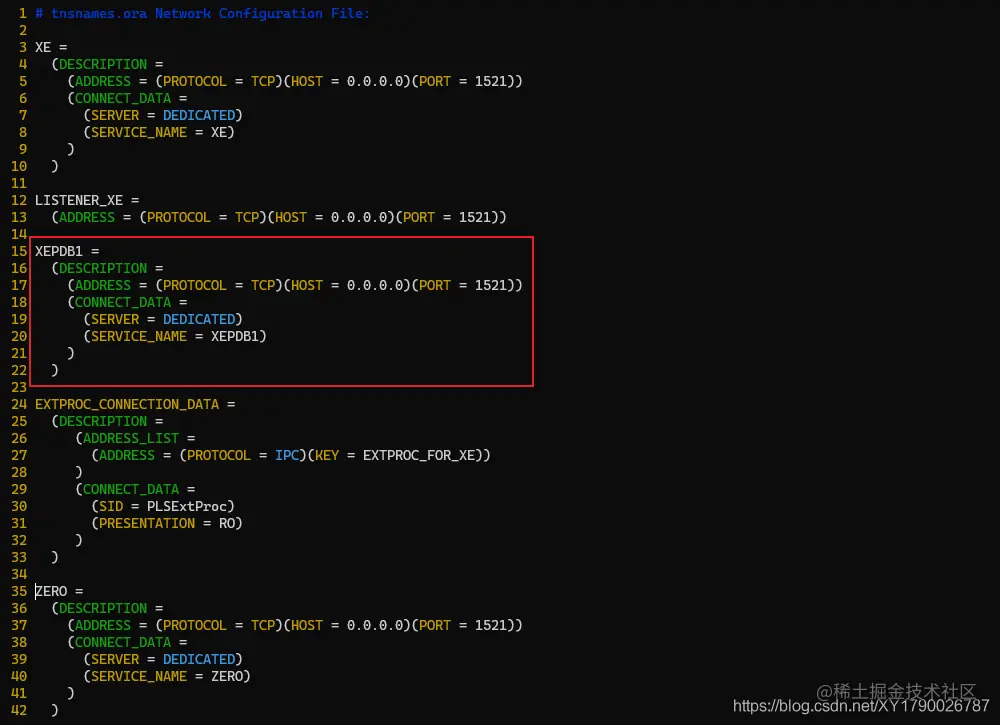This screenshot has height=725, width=1000.
Task: Click "HOST" keyword on line 37
Action: pos(307,626)
